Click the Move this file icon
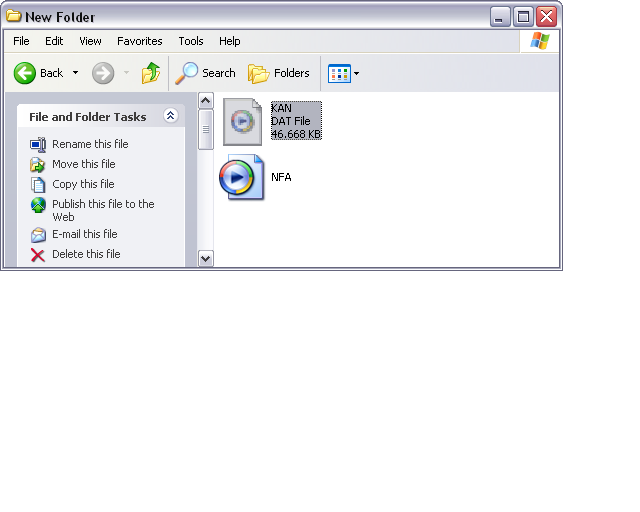 (x=38, y=165)
